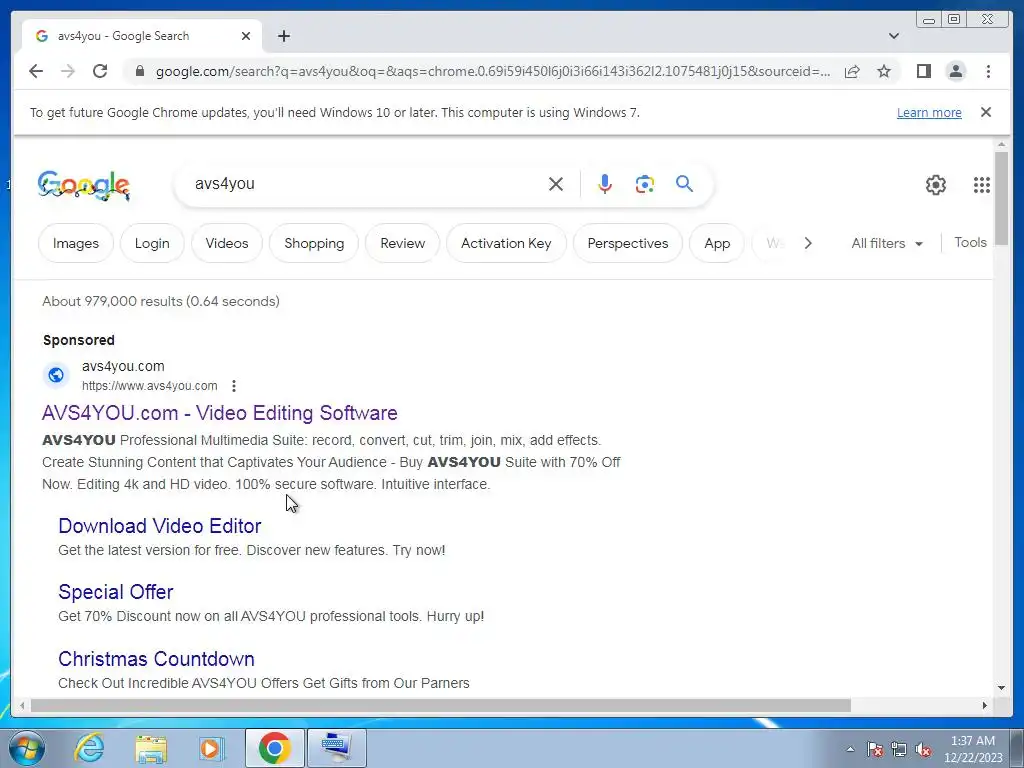Open the search Tools option
Screen dimensions: 1024x768
(x=970, y=242)
